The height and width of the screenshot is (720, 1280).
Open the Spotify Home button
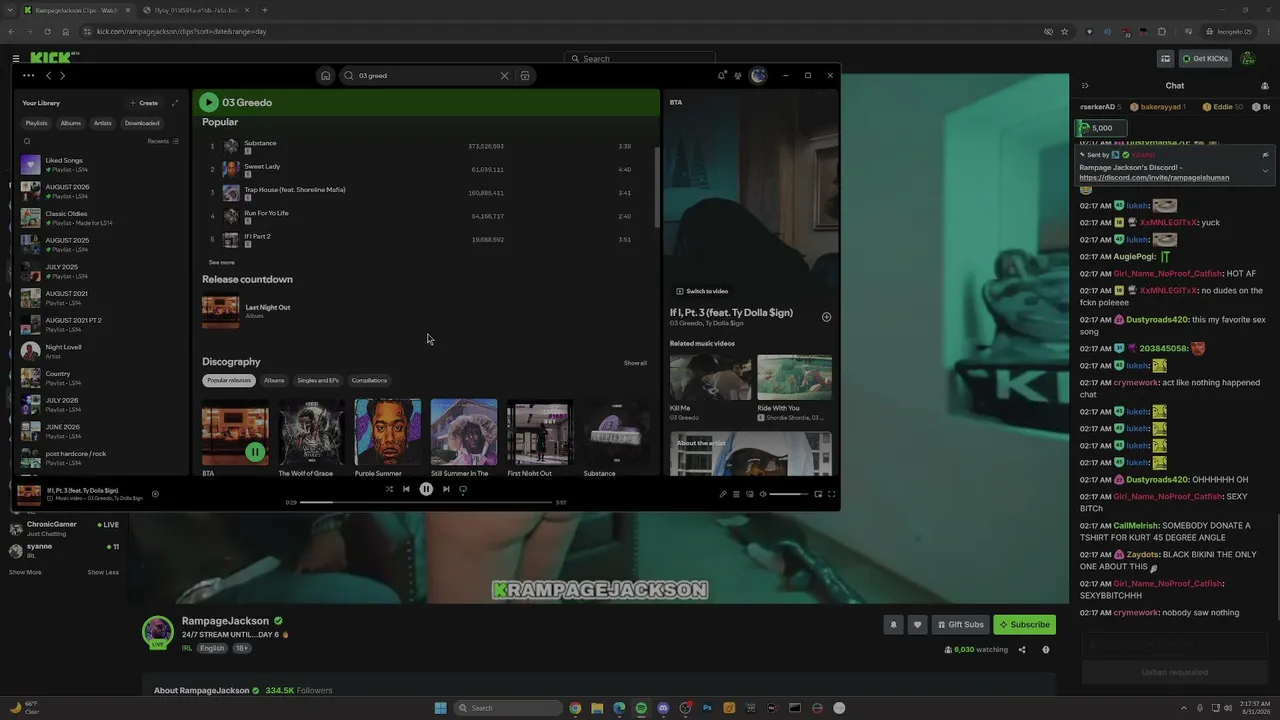(x=325, y=76)
